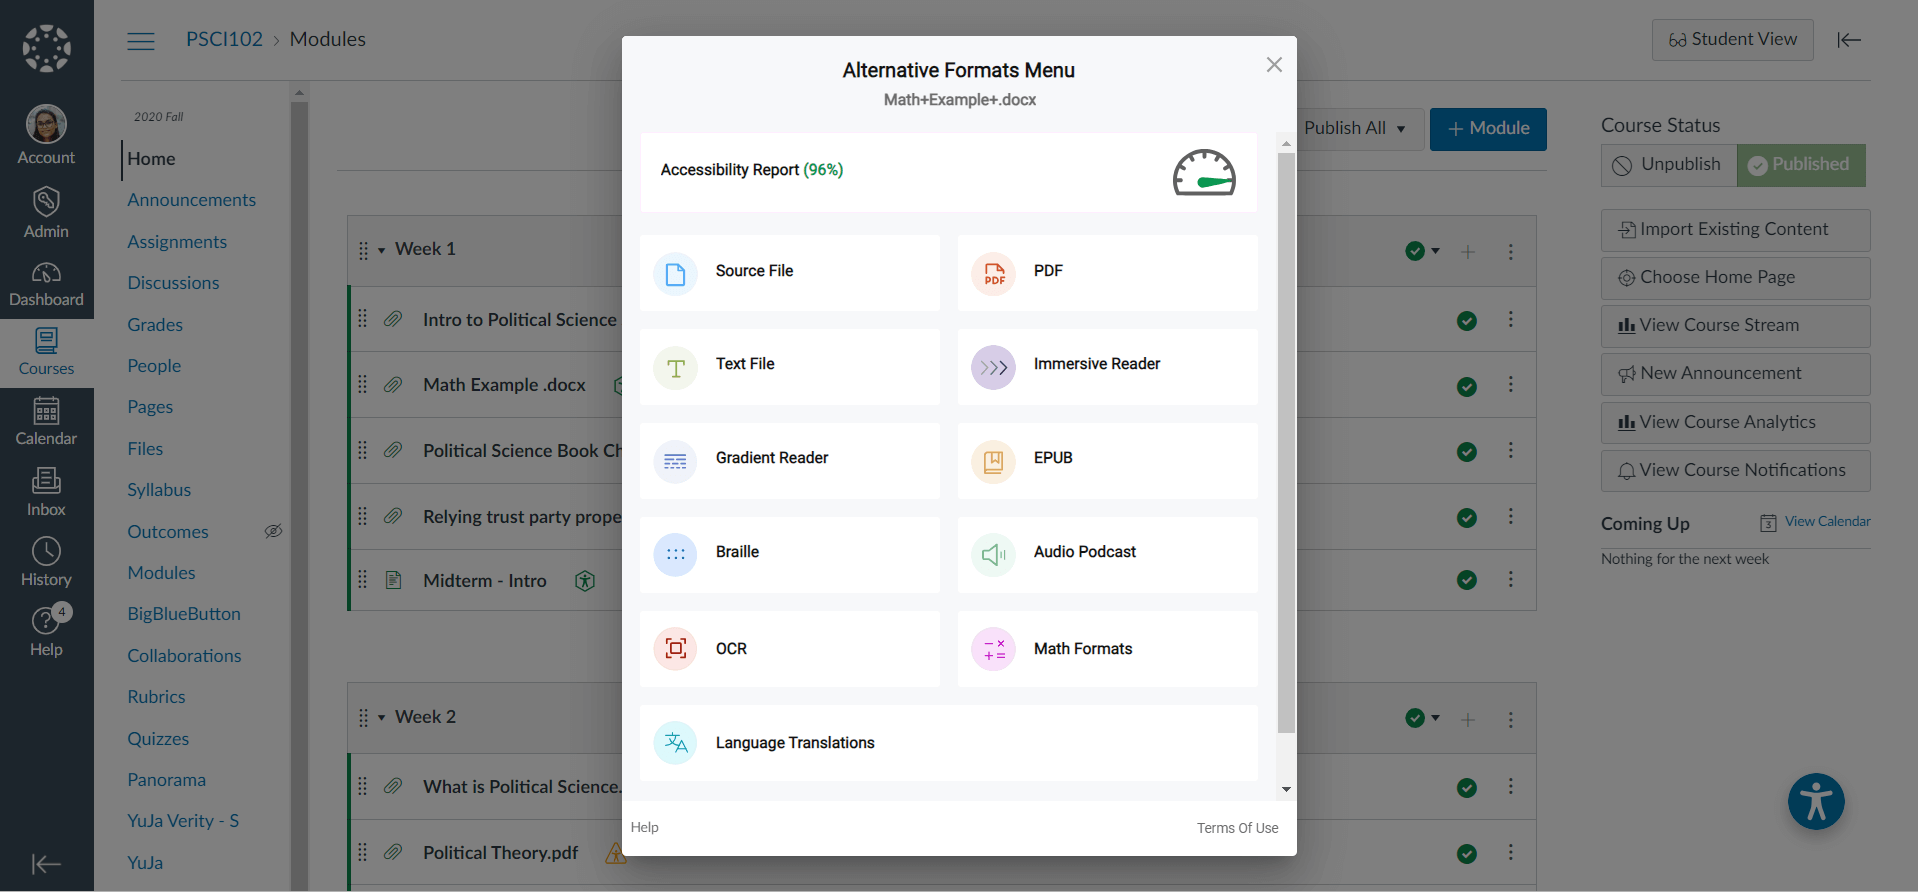Open Quizzes in course navigation
The image size is (1918, 892).
pyautogui.click(x=158, y=739)
